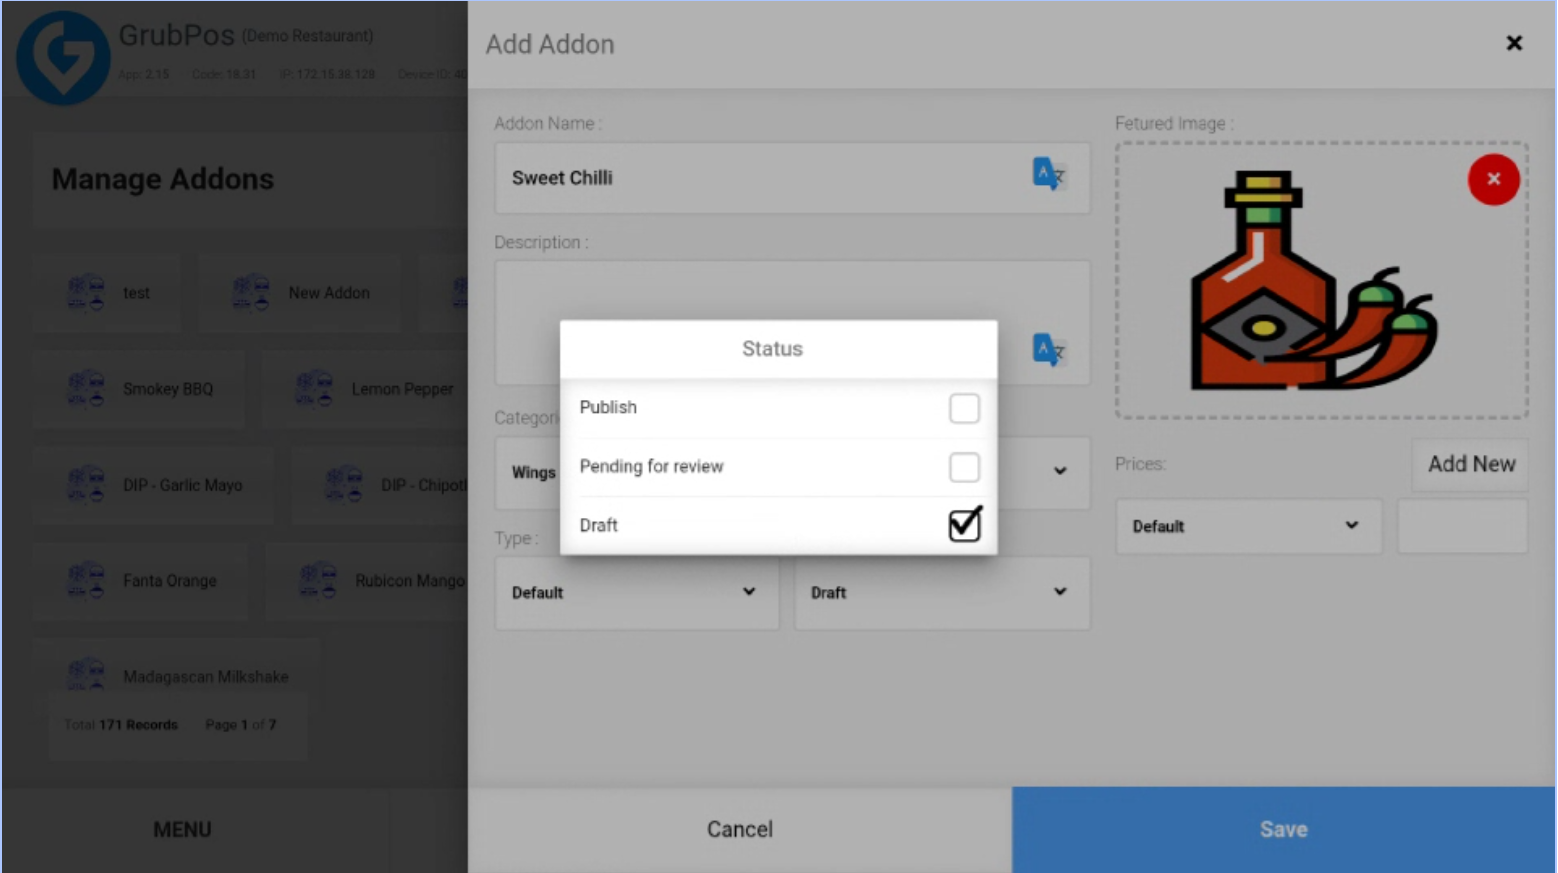This screenshot has width=1558, height=873.
Task: Click the Madagascan Milkshake addon icon
Action: point(86,674)
